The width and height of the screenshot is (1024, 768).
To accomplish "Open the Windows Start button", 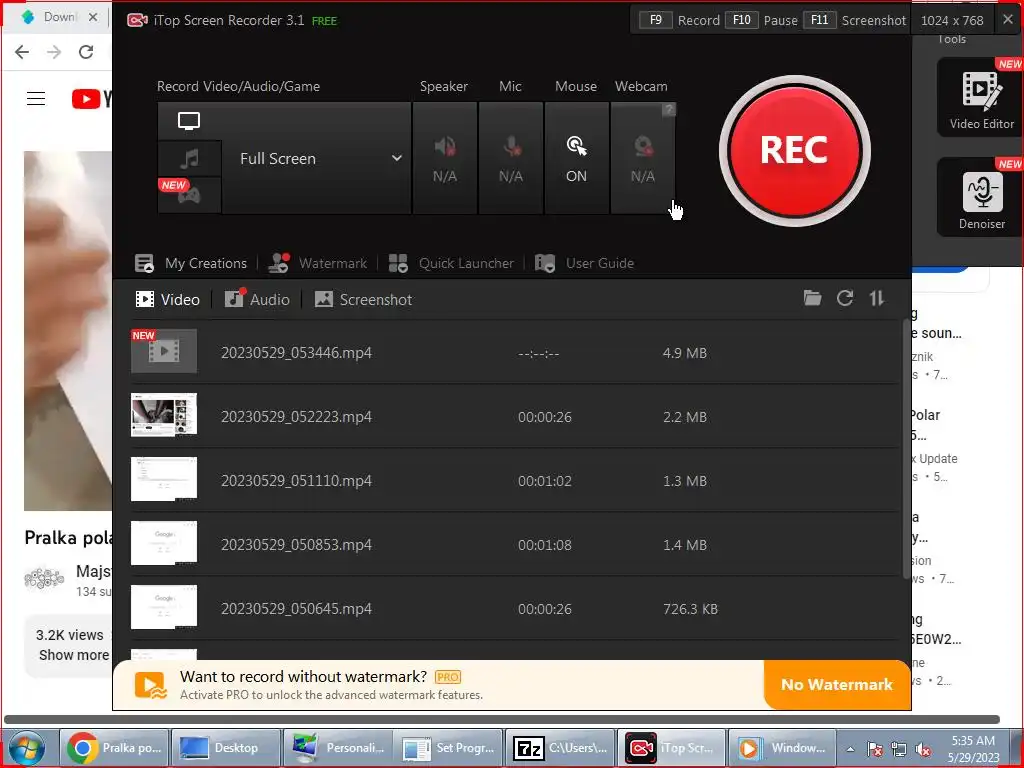I will click(27, 748).
